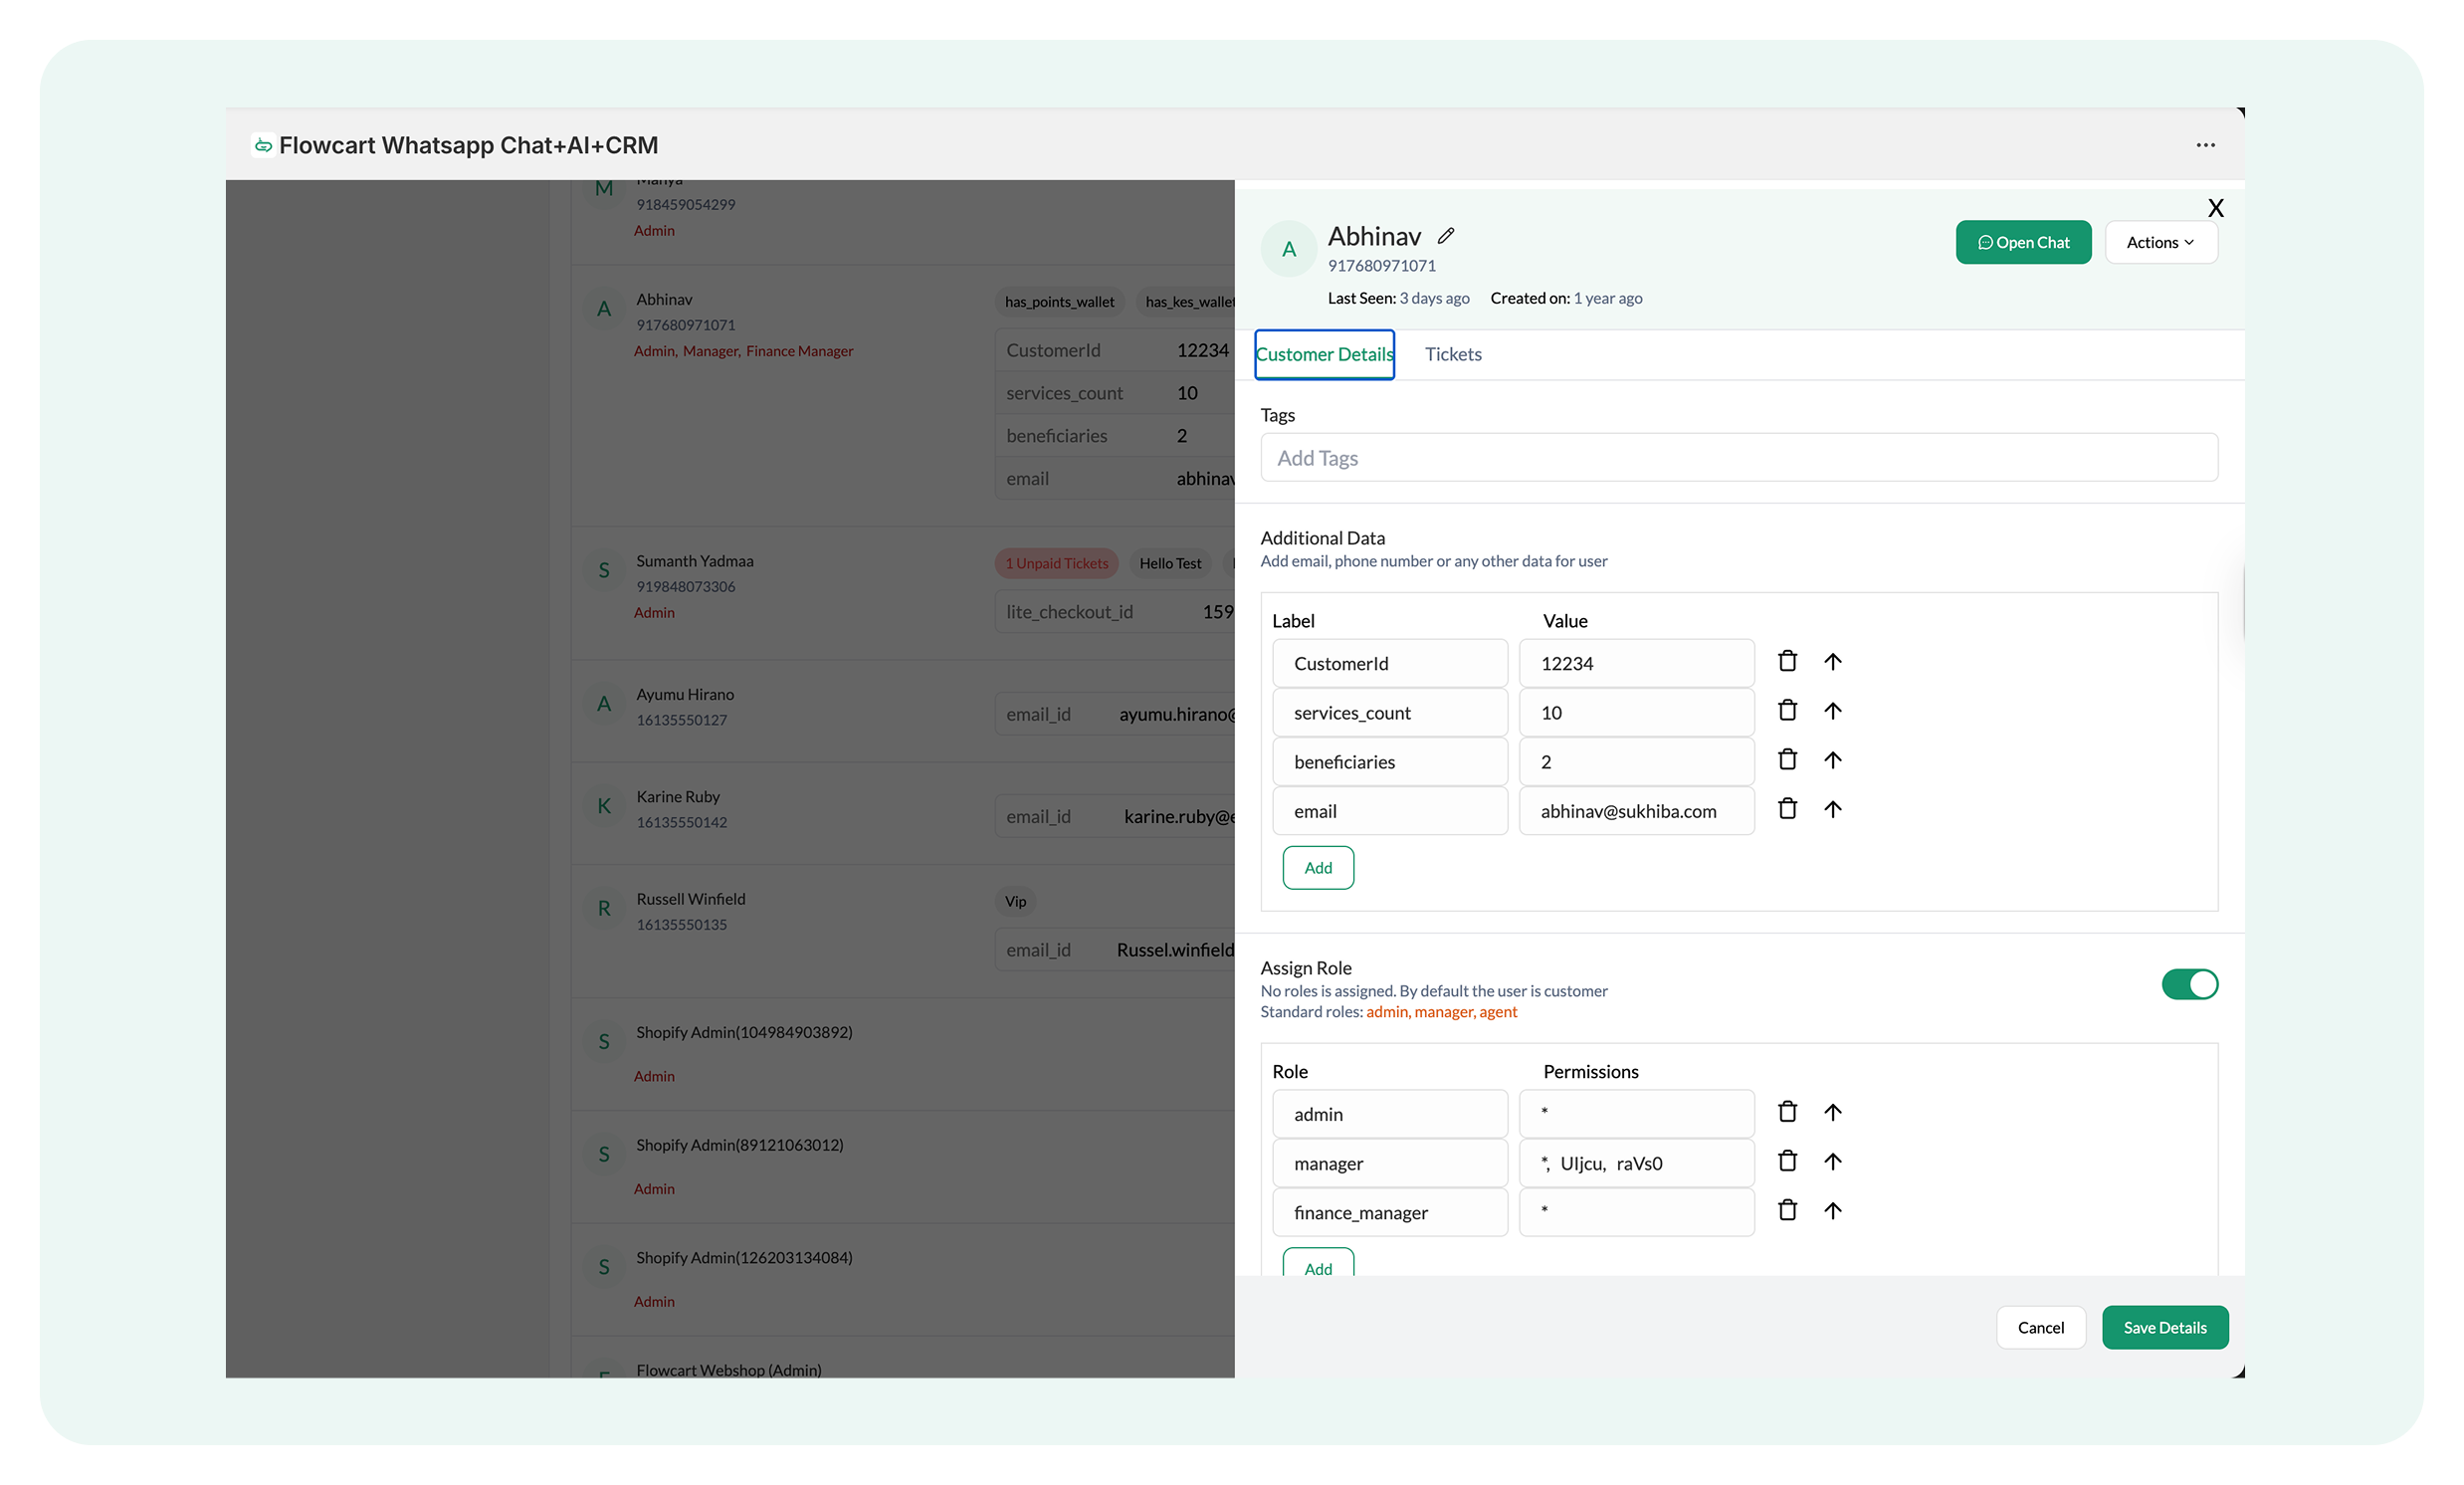Viewport: 2464px width, 1485px height.
Task: Click the Open Chat button
Action: 2022,242
